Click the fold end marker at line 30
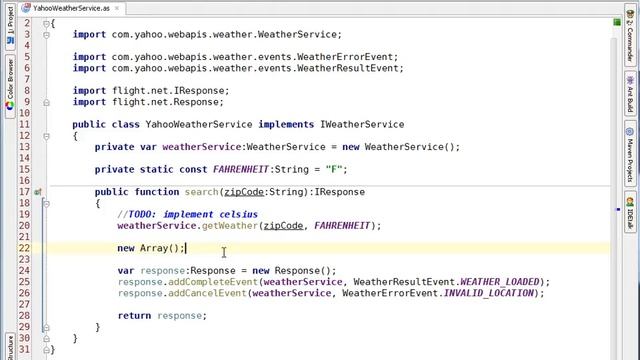The height and width of the screenshot is (360, 640). [46, 338]
